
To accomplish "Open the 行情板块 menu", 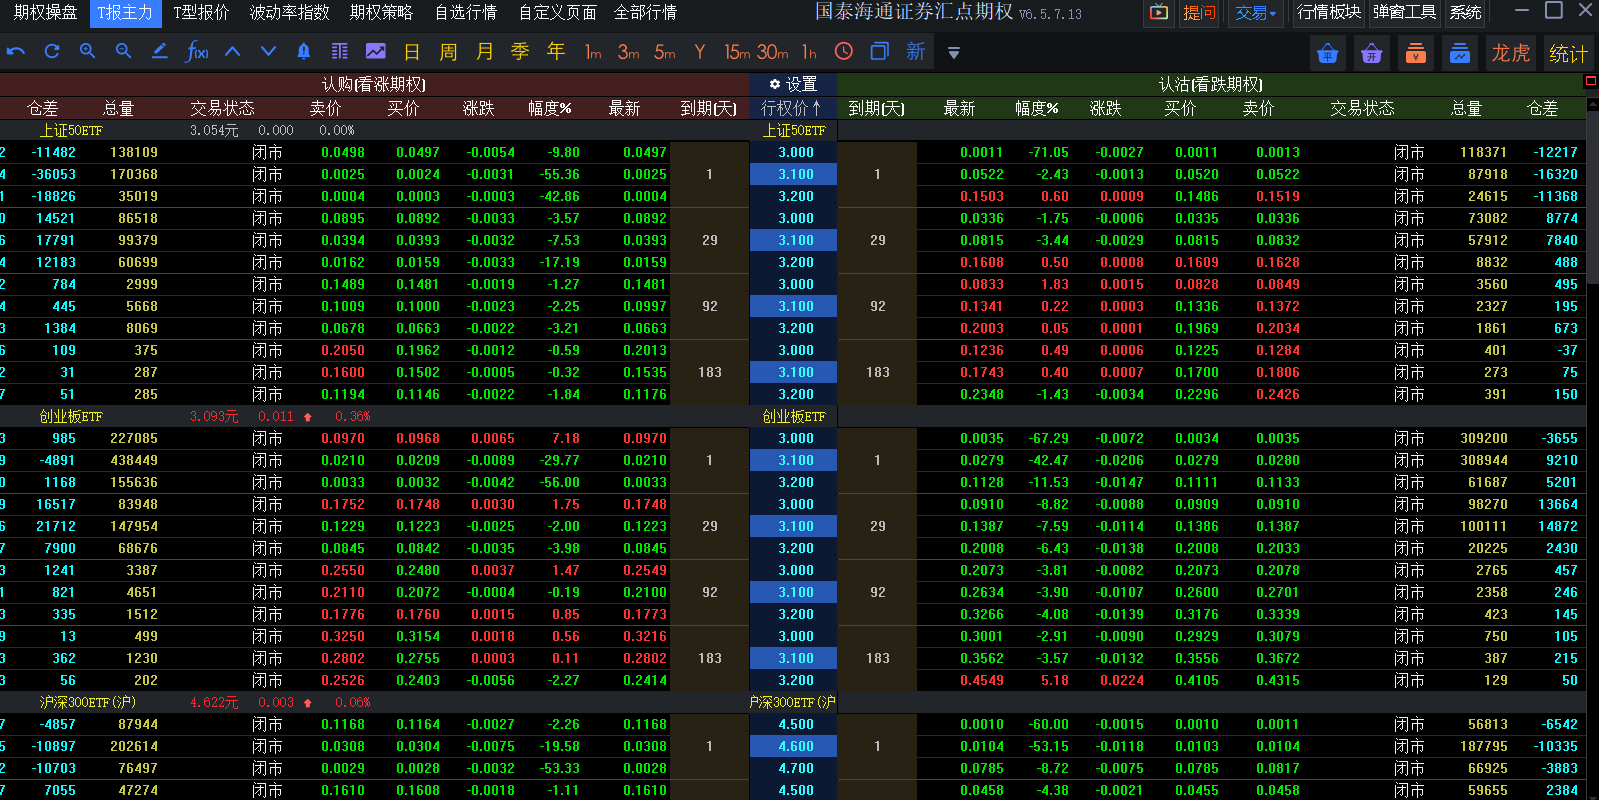I will tap(1329, 12).
